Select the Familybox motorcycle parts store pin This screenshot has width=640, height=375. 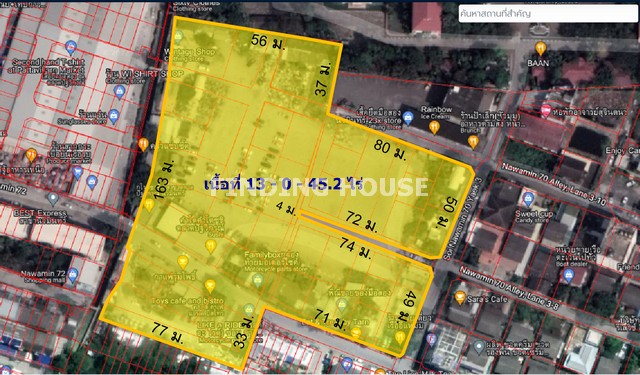click(x=257, y=280)
